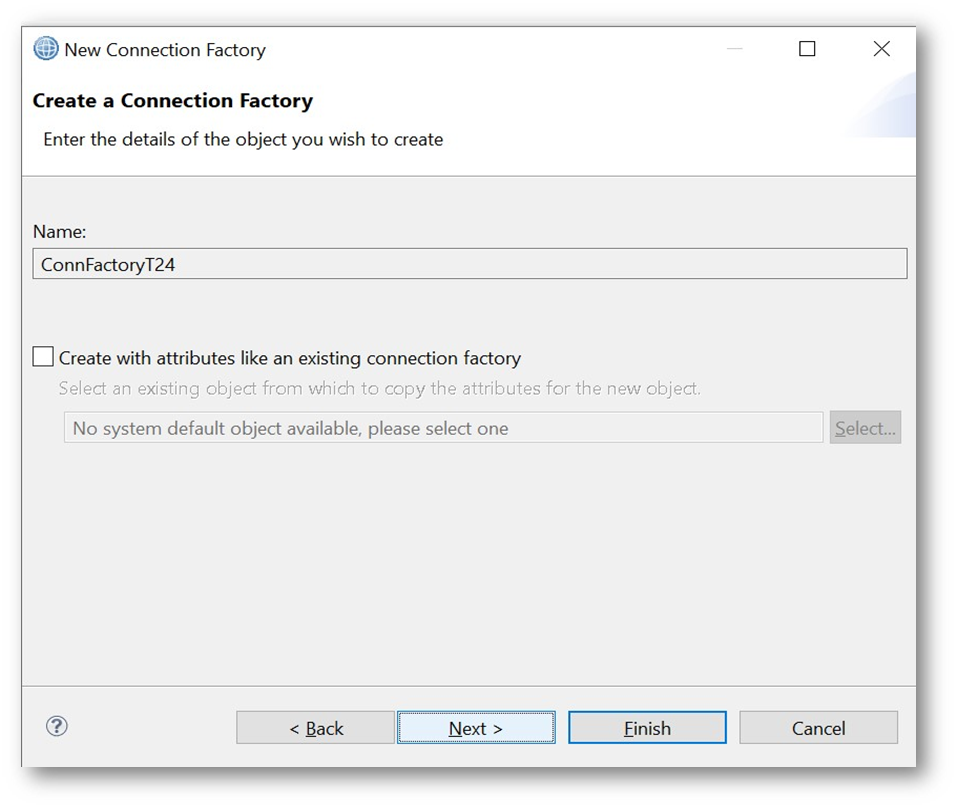The width and height of the screenshot is (958, 809).
Task: Close the New Connection Factory dialog
Action: click(x=881, y=49)
